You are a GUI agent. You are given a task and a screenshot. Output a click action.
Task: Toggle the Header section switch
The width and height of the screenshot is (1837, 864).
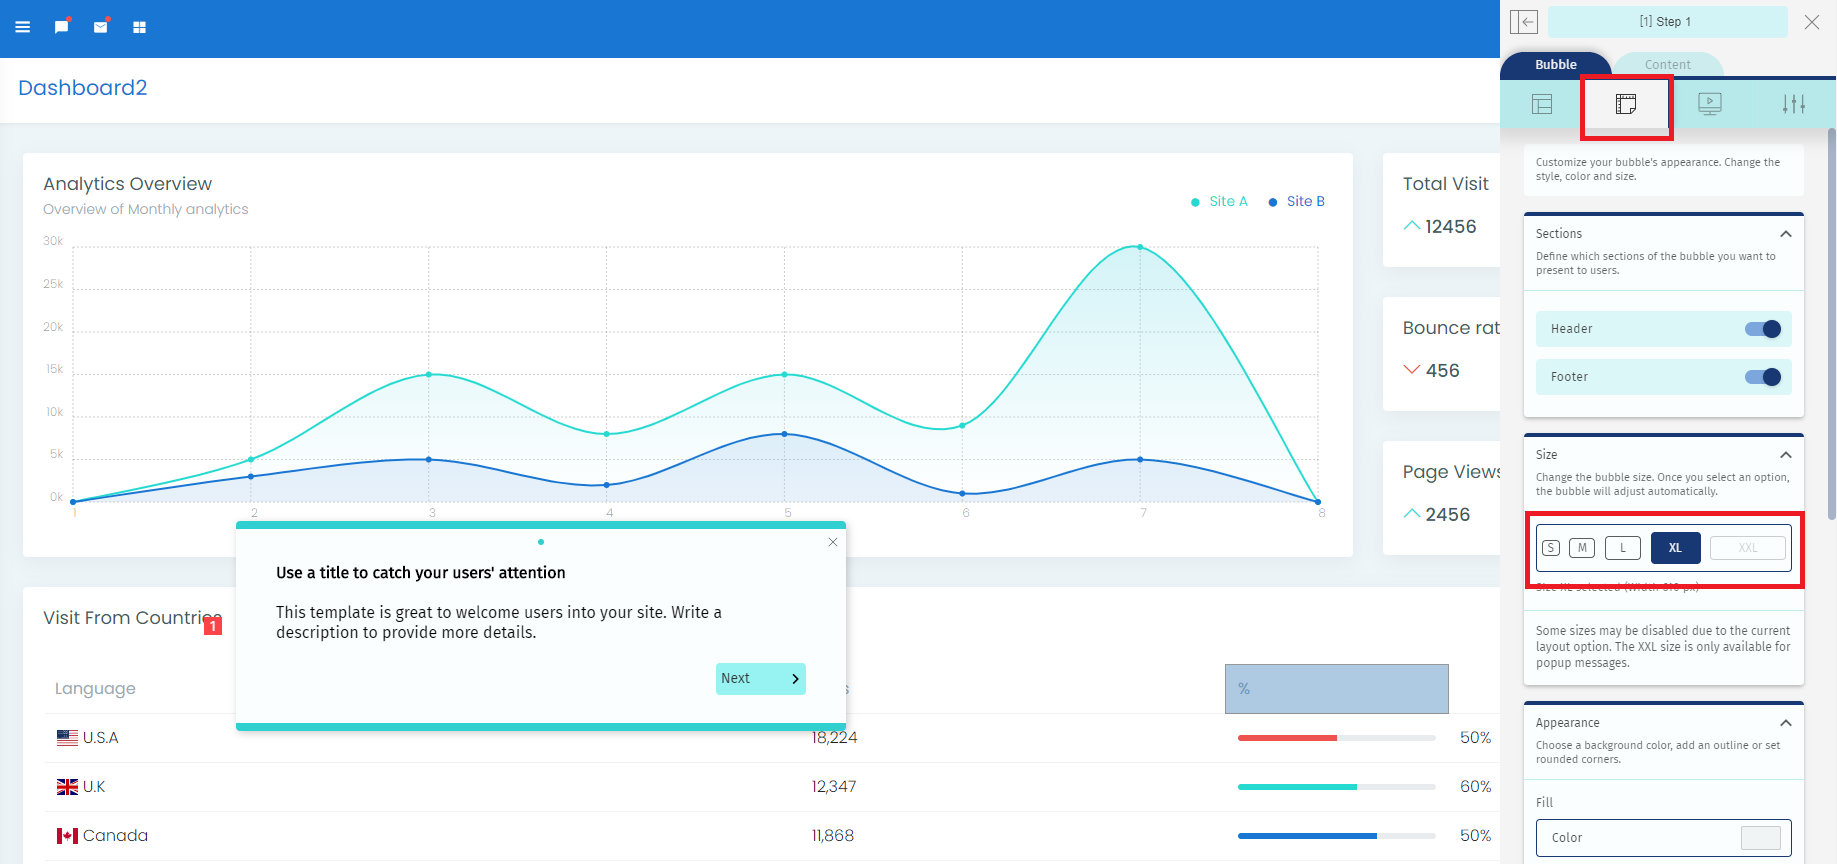[x=1762, y=329]
